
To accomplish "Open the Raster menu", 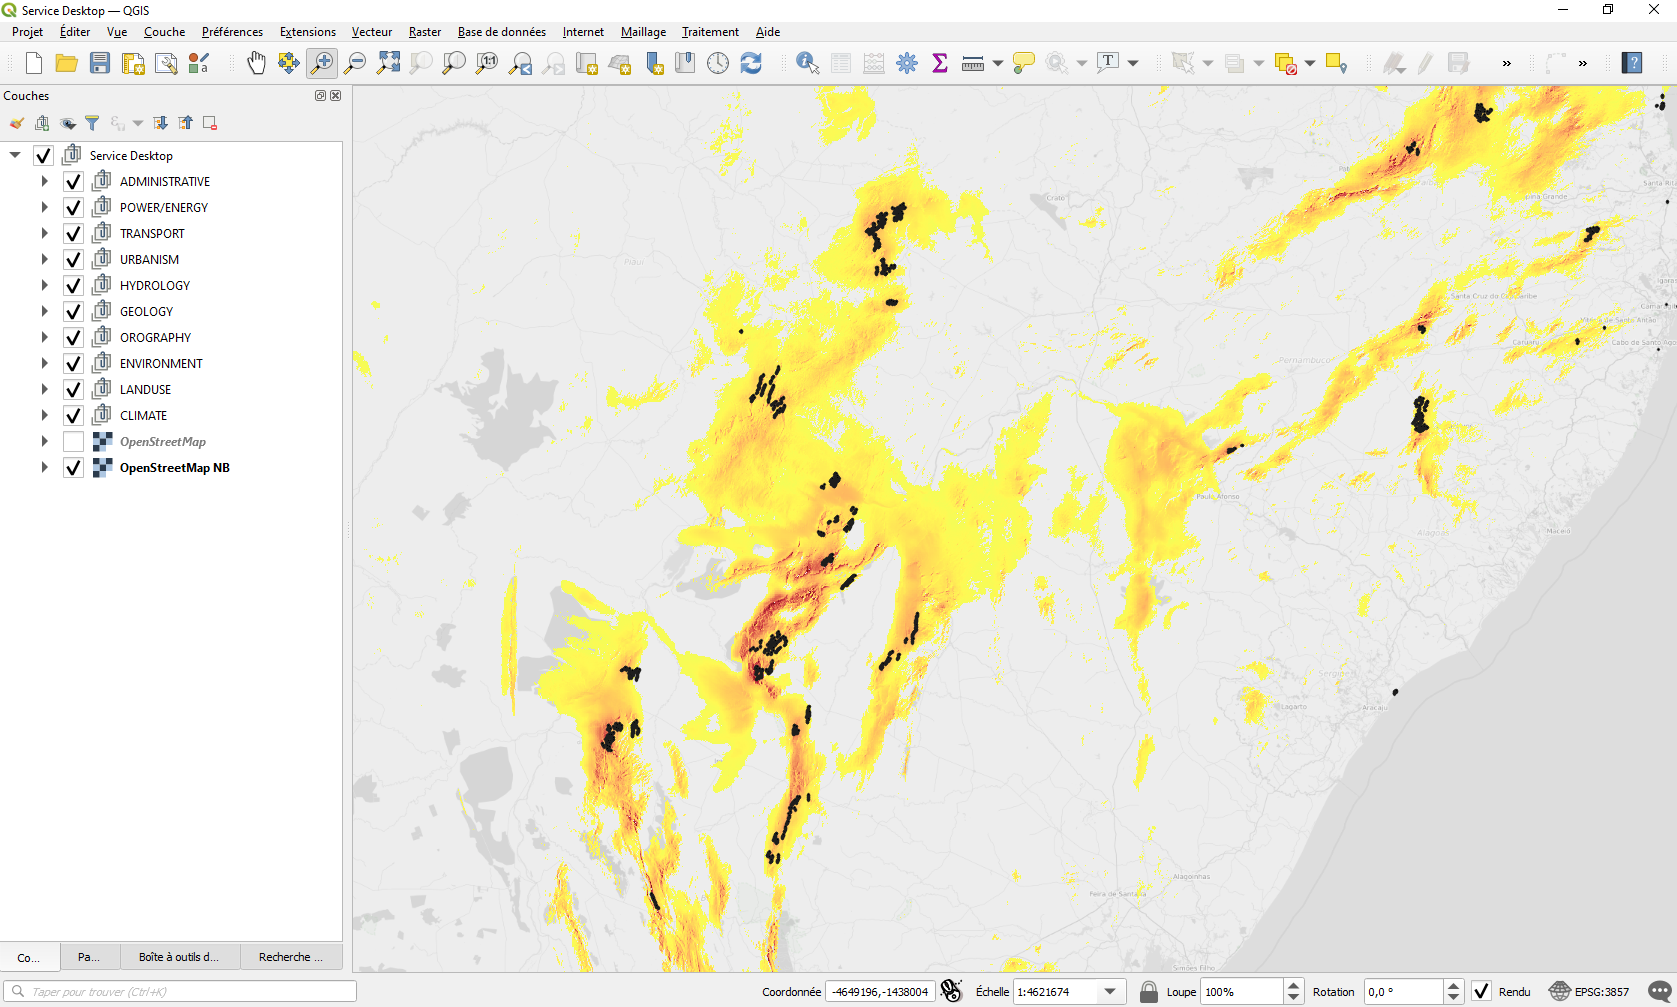I will (425, 32).
